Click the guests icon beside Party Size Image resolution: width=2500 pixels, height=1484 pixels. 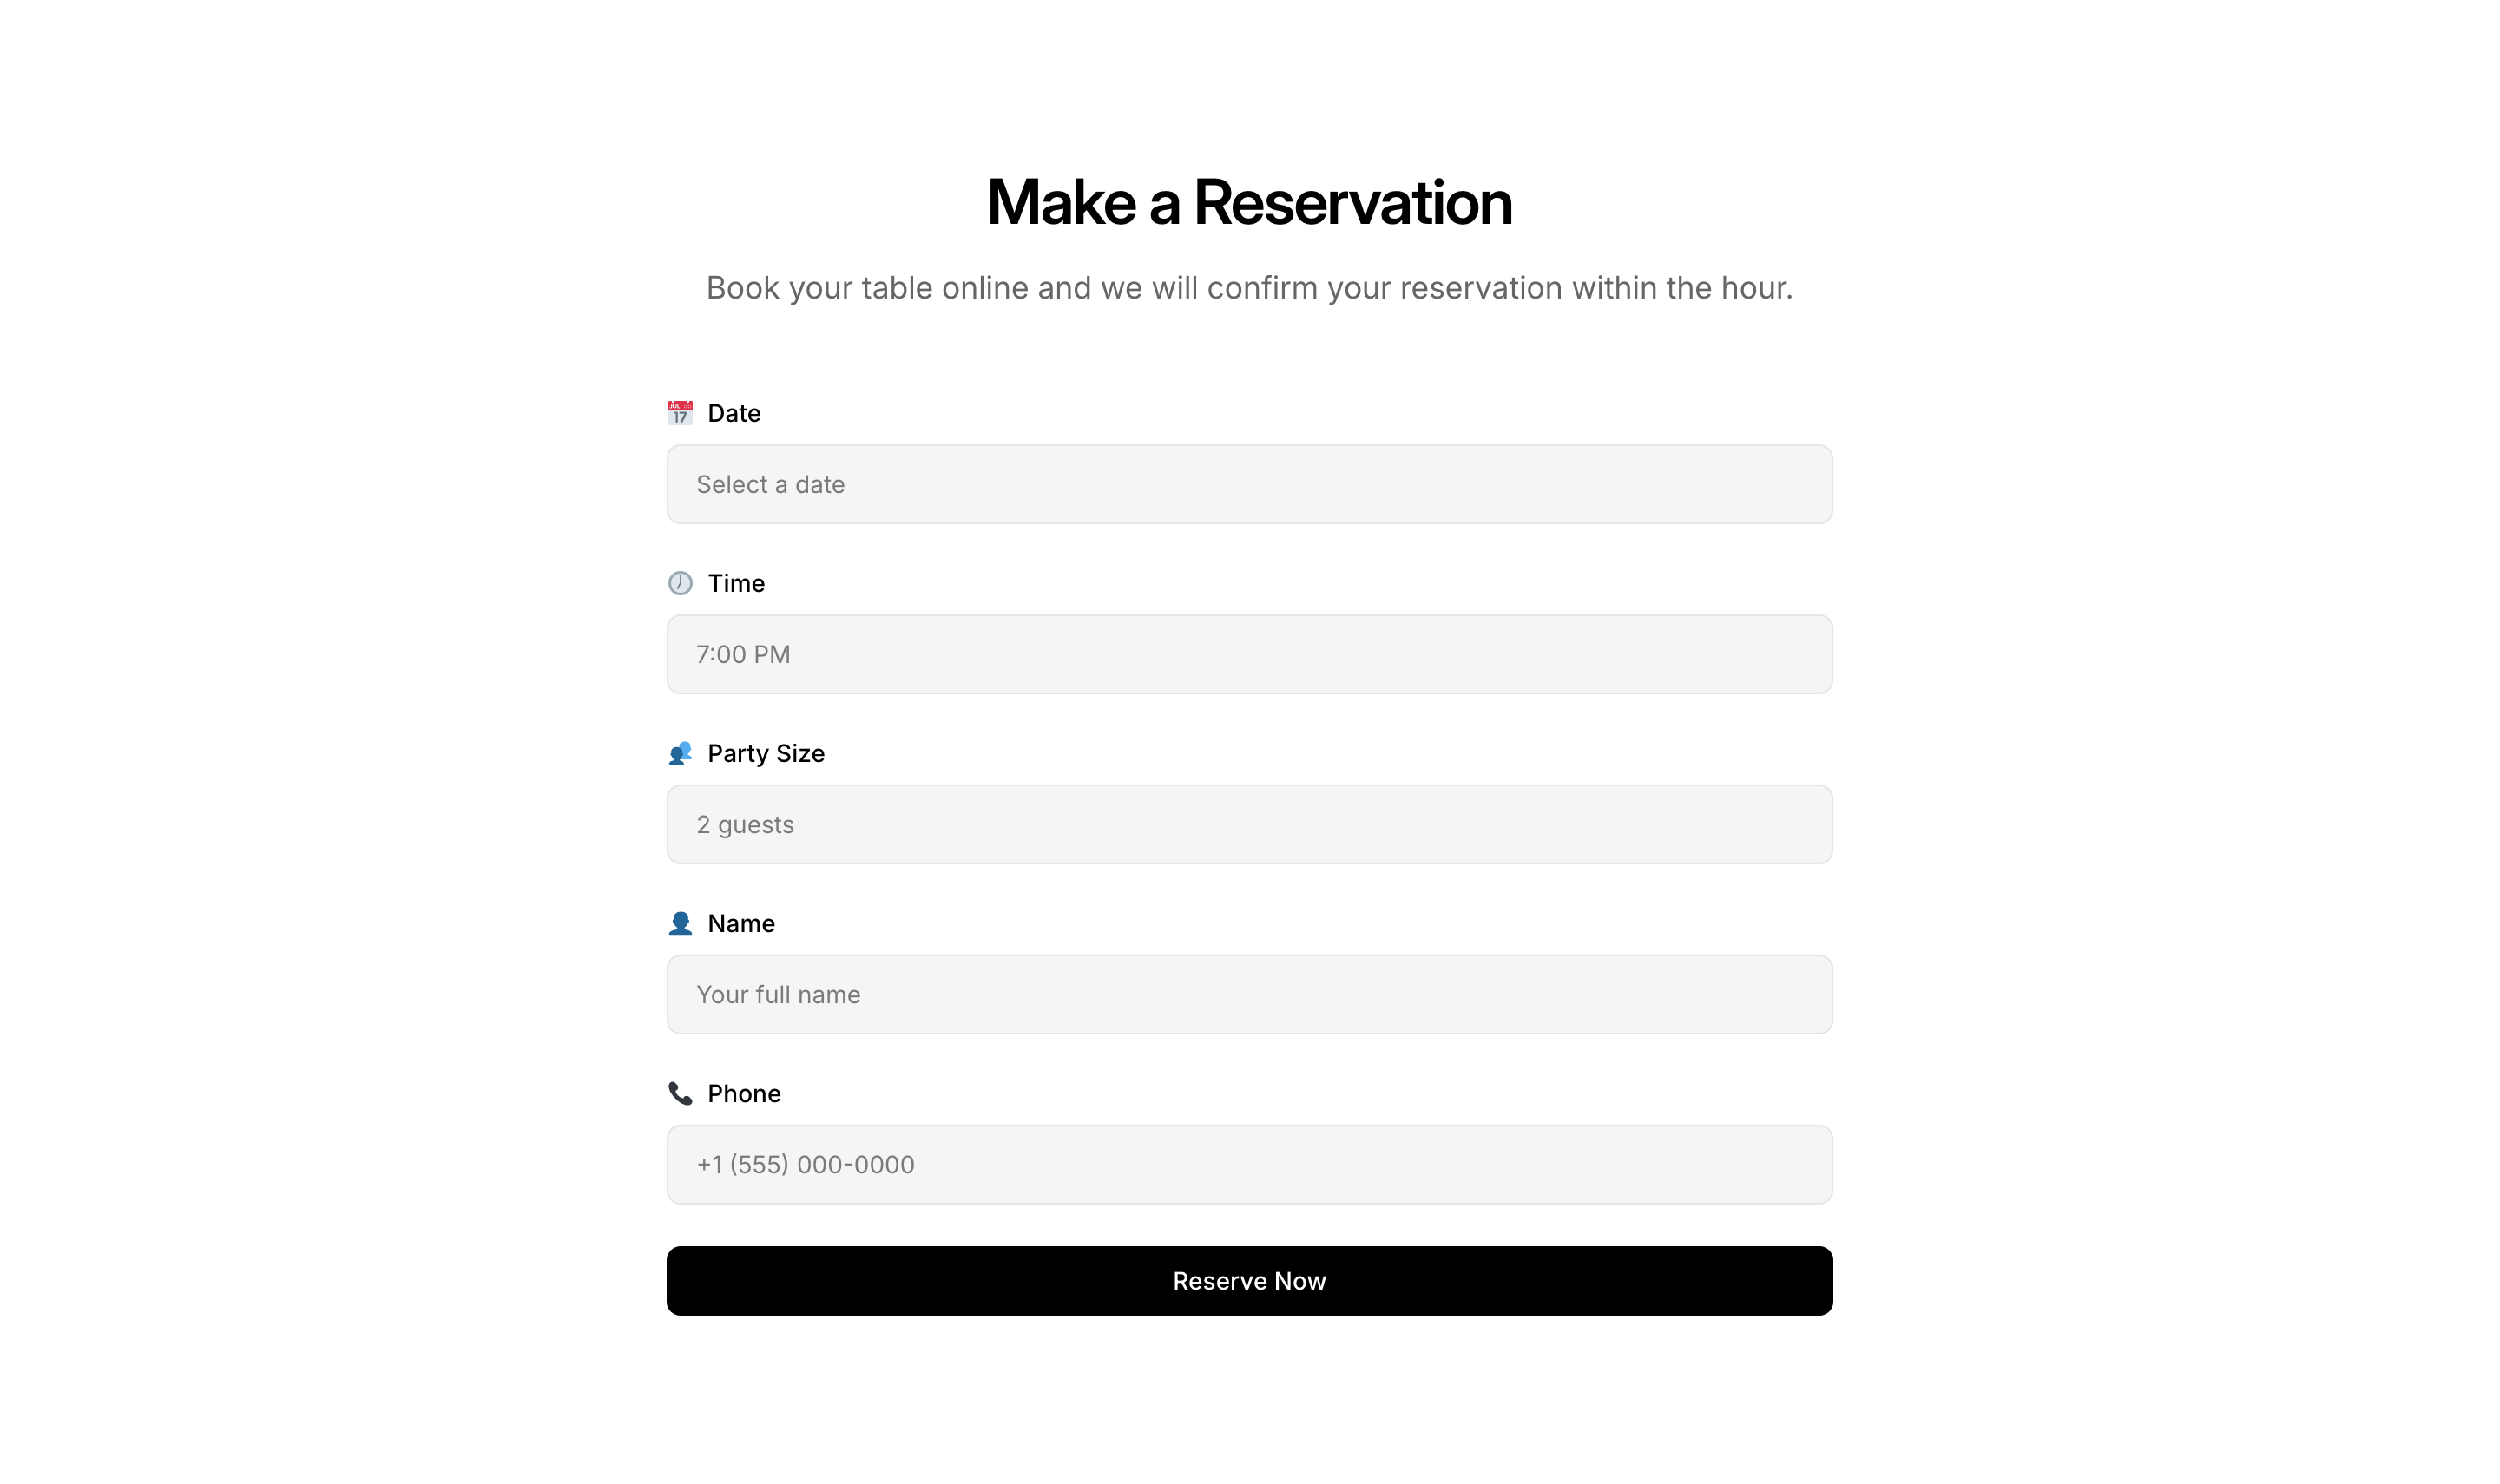(x=680, y=753)
